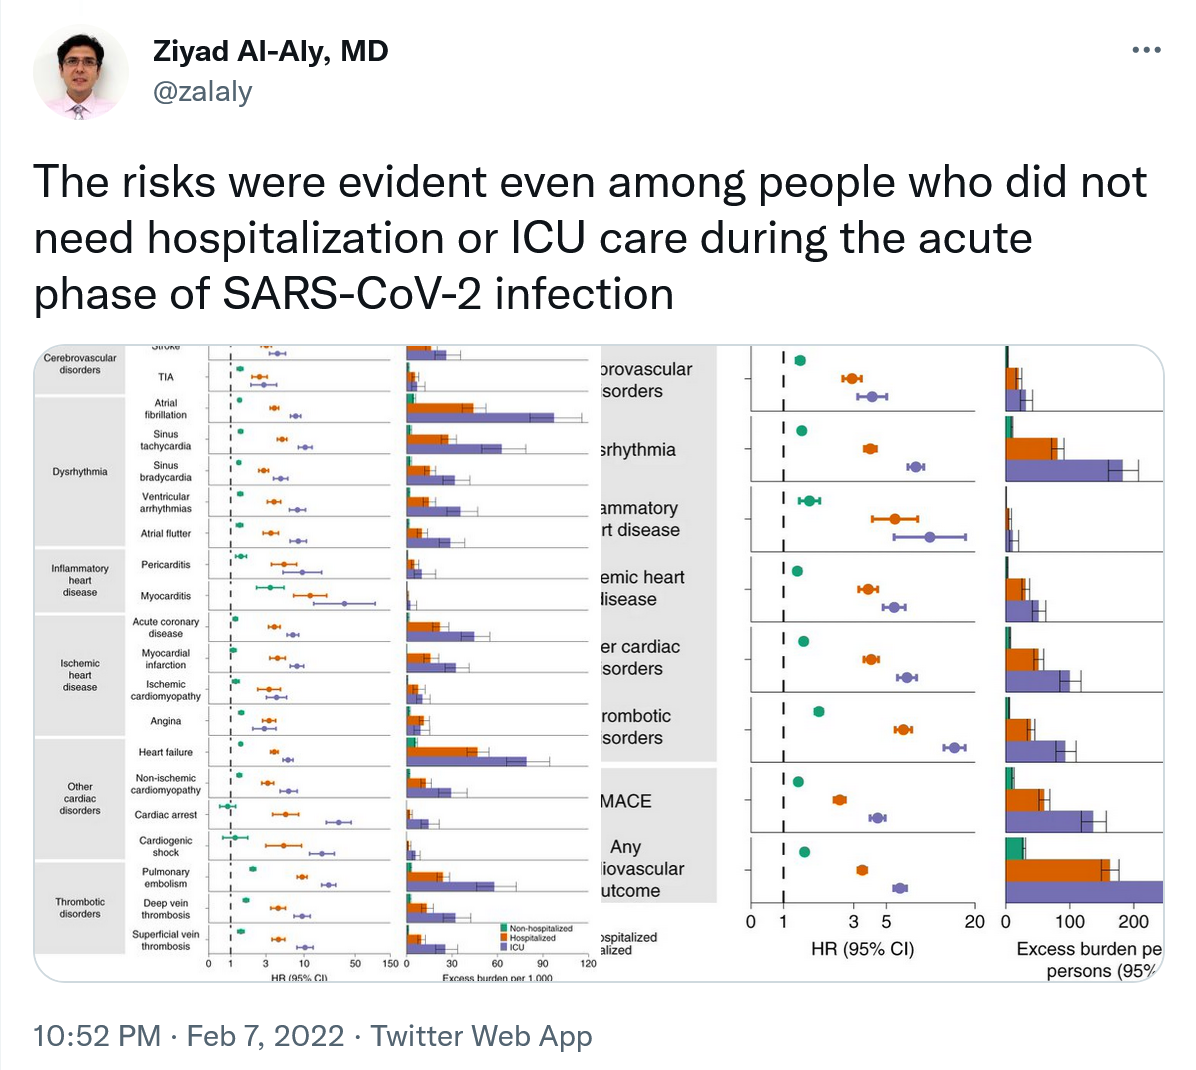Image resolution: width=1196 pixels, height=1070 pixels.
Task: Open the Ziyad Al-Aly, MD display name link
Action: point(270,51)
